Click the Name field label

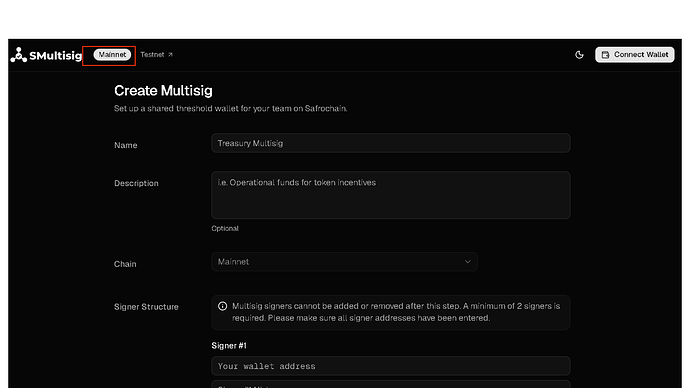pos(125,145)
